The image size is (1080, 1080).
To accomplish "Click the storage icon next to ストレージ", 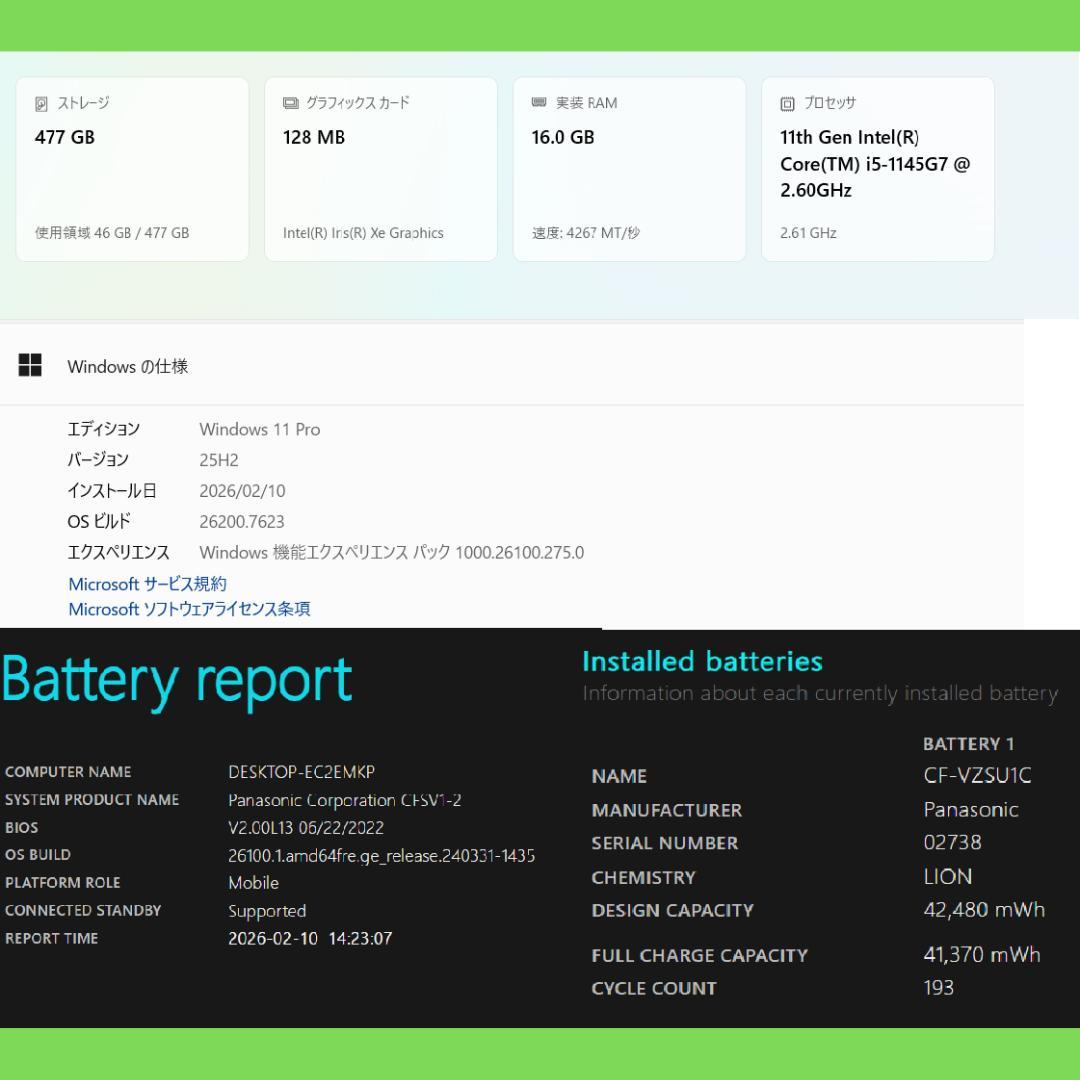I will (x=42, y=103).
